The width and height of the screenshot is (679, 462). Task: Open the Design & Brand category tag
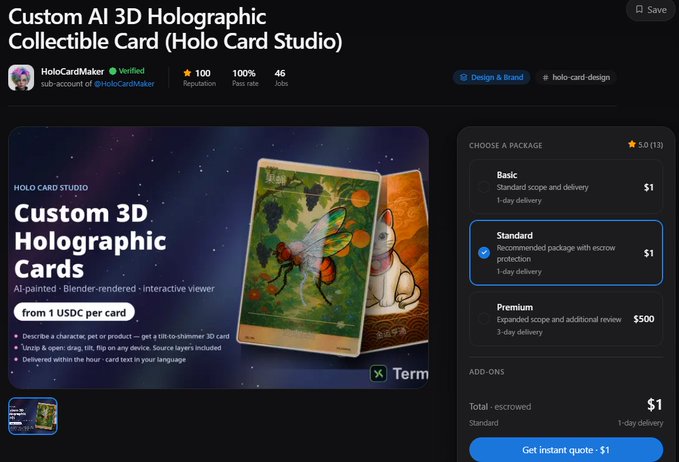pyautogui.click(x=491, y=78)
